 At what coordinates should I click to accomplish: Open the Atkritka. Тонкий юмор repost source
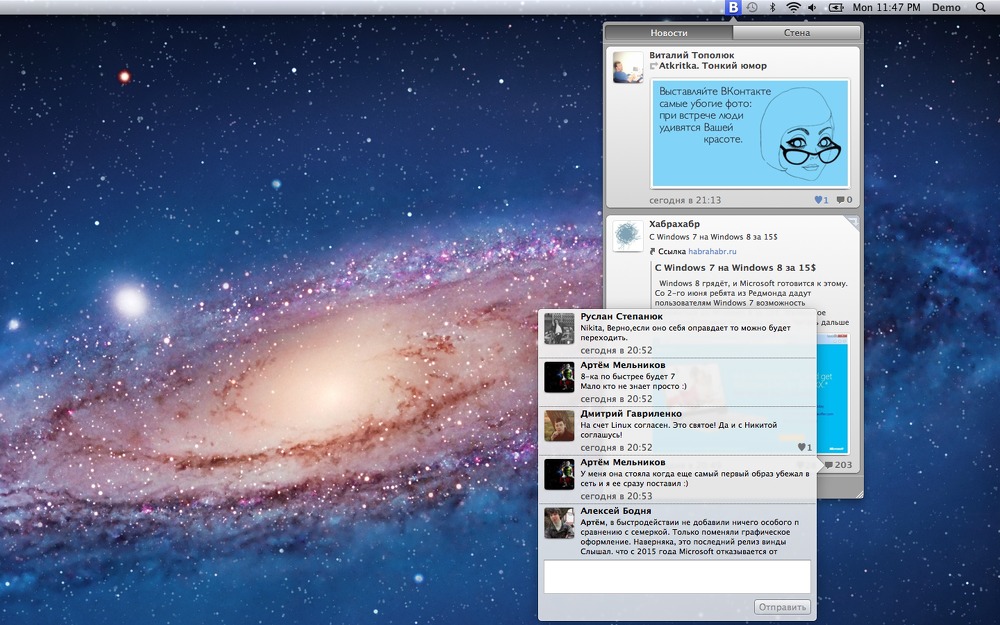click(713, 66)
